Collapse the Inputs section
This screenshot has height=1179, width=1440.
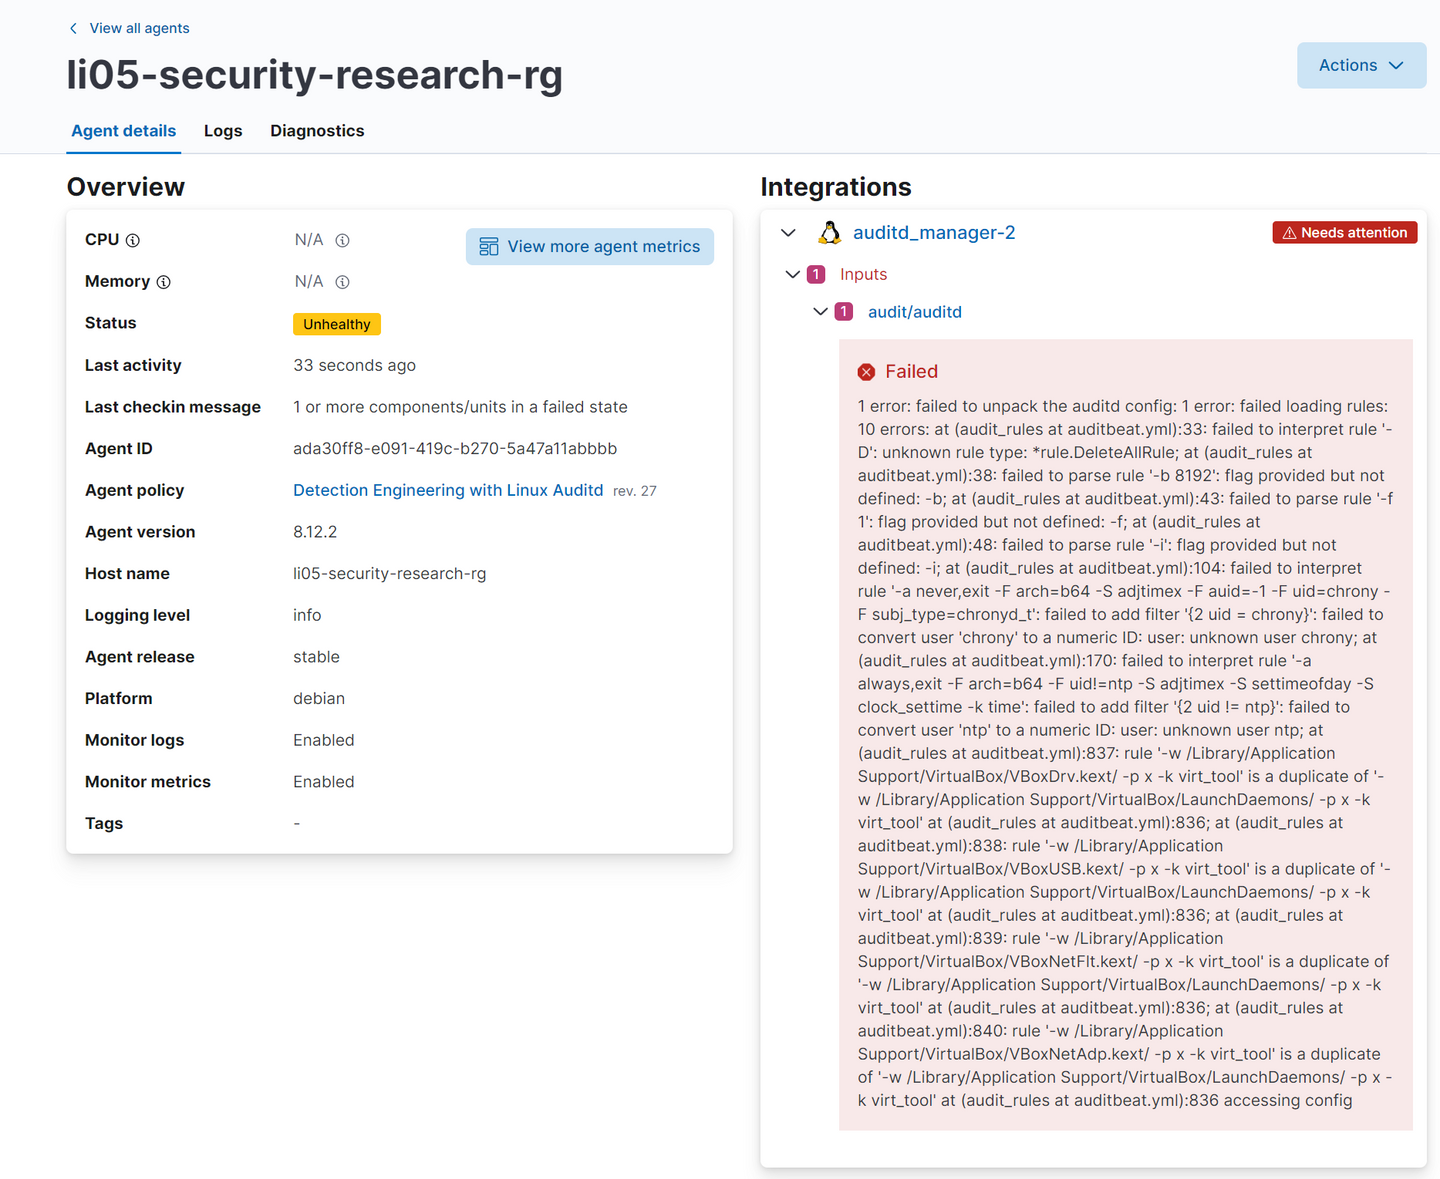click(793, 274)
